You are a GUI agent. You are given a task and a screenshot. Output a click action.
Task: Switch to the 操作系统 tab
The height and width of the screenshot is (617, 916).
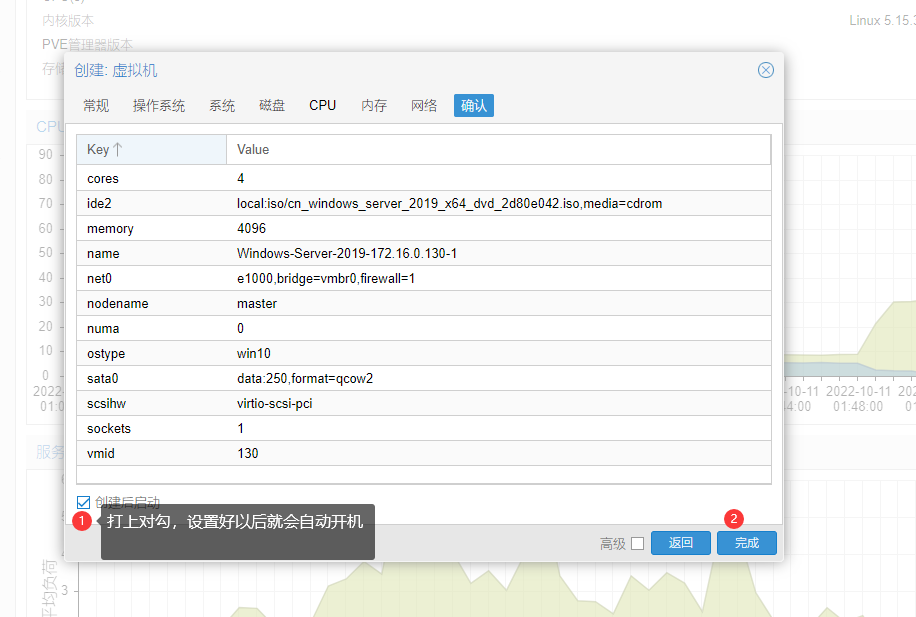coord(159,106)
